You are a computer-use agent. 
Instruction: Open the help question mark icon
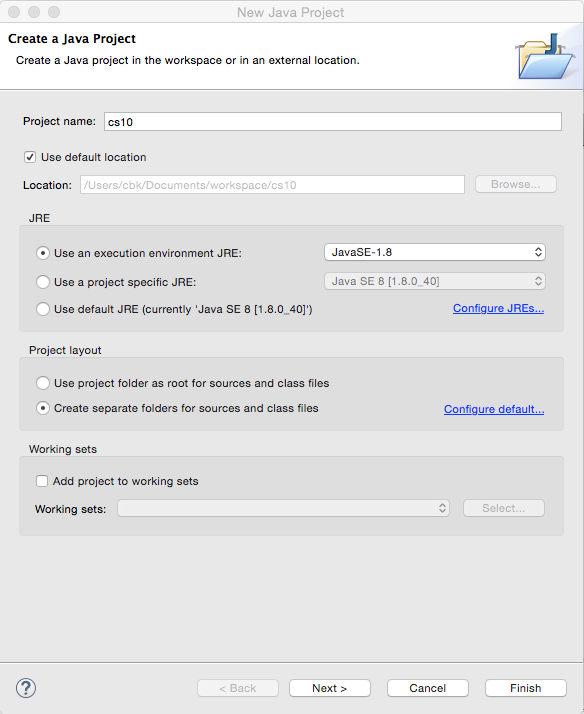pos(26,688)
